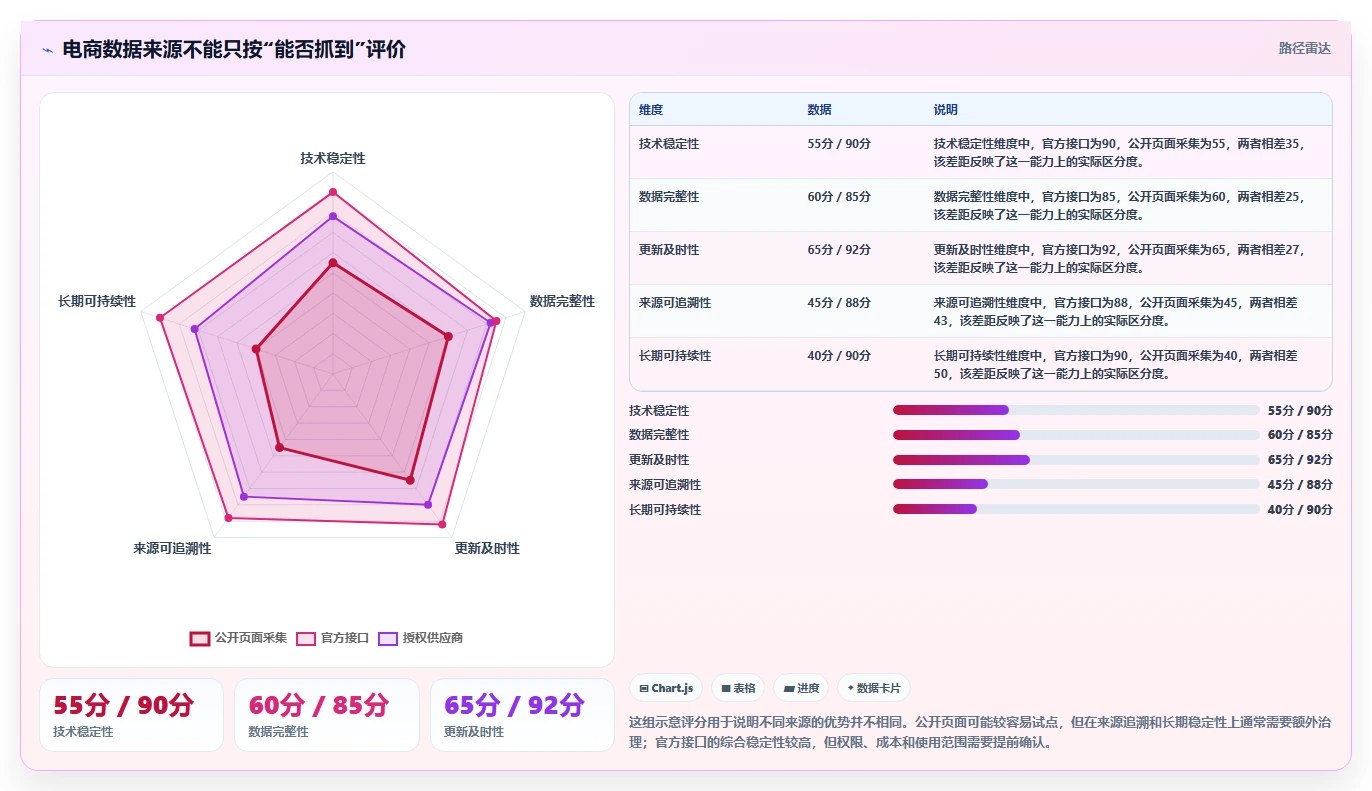Click the 长期可持续性 radar axis label
This screenshot has height=791, width=1372.
97,301
